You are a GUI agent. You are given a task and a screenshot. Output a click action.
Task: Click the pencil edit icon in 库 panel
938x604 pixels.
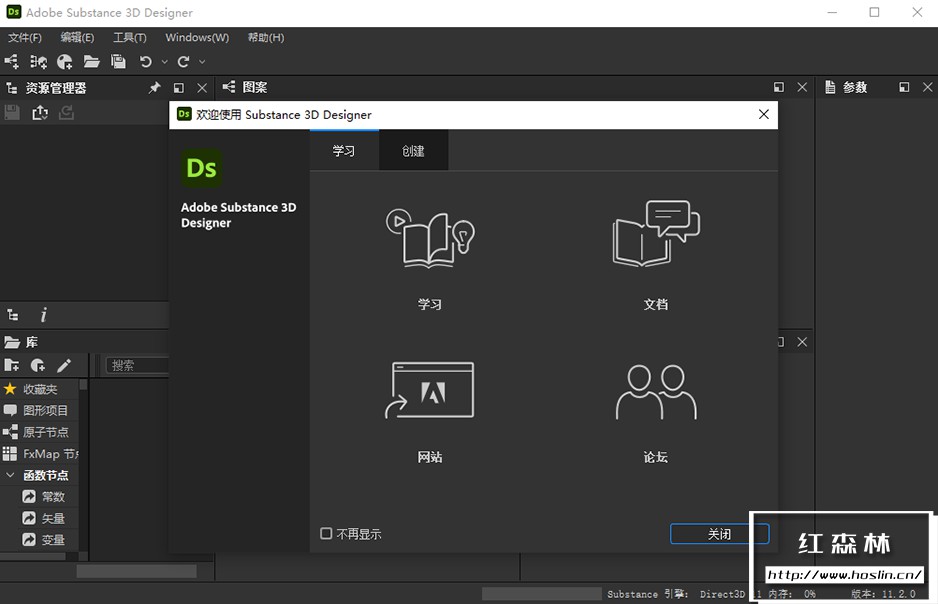pos(64,366)
